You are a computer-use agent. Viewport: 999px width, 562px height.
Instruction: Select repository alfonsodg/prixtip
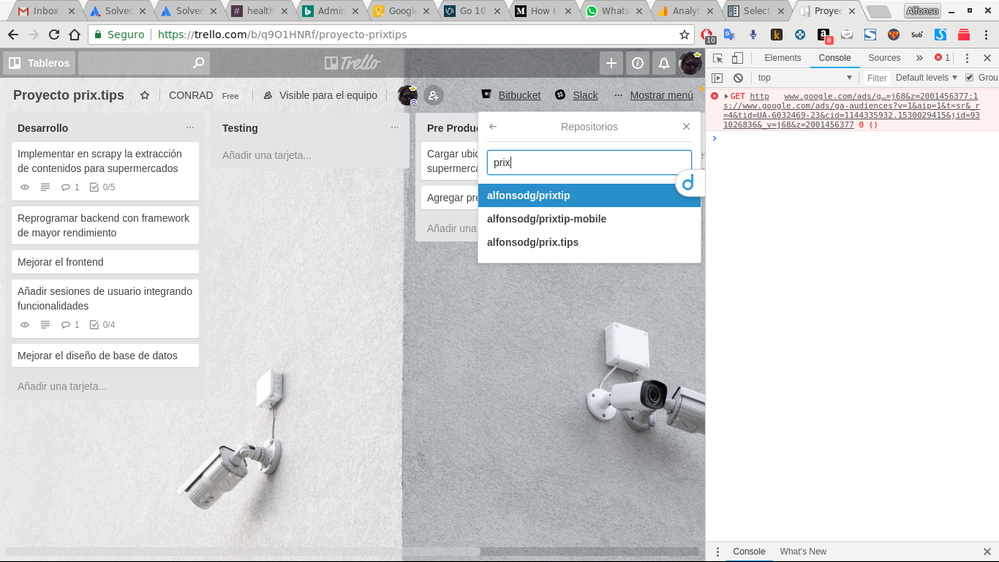[589, 196]
